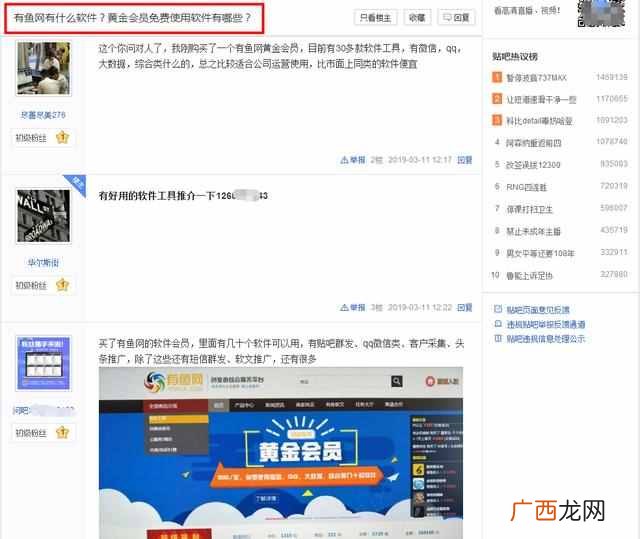640x539 pixels.
Task: Open hot topic 鲁能上诉足协
Action: [529, 276]
